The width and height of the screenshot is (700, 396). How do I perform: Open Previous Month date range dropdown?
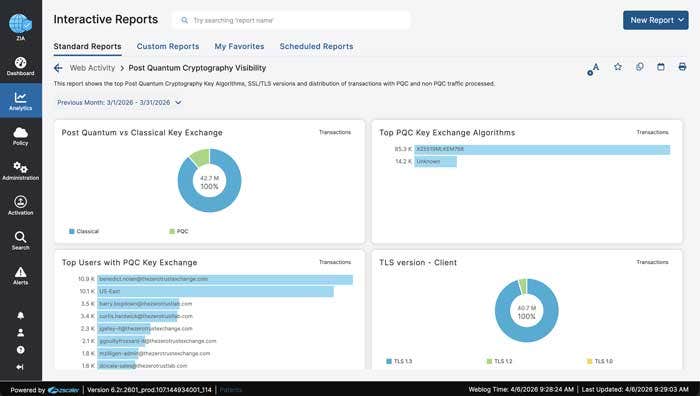119,103
